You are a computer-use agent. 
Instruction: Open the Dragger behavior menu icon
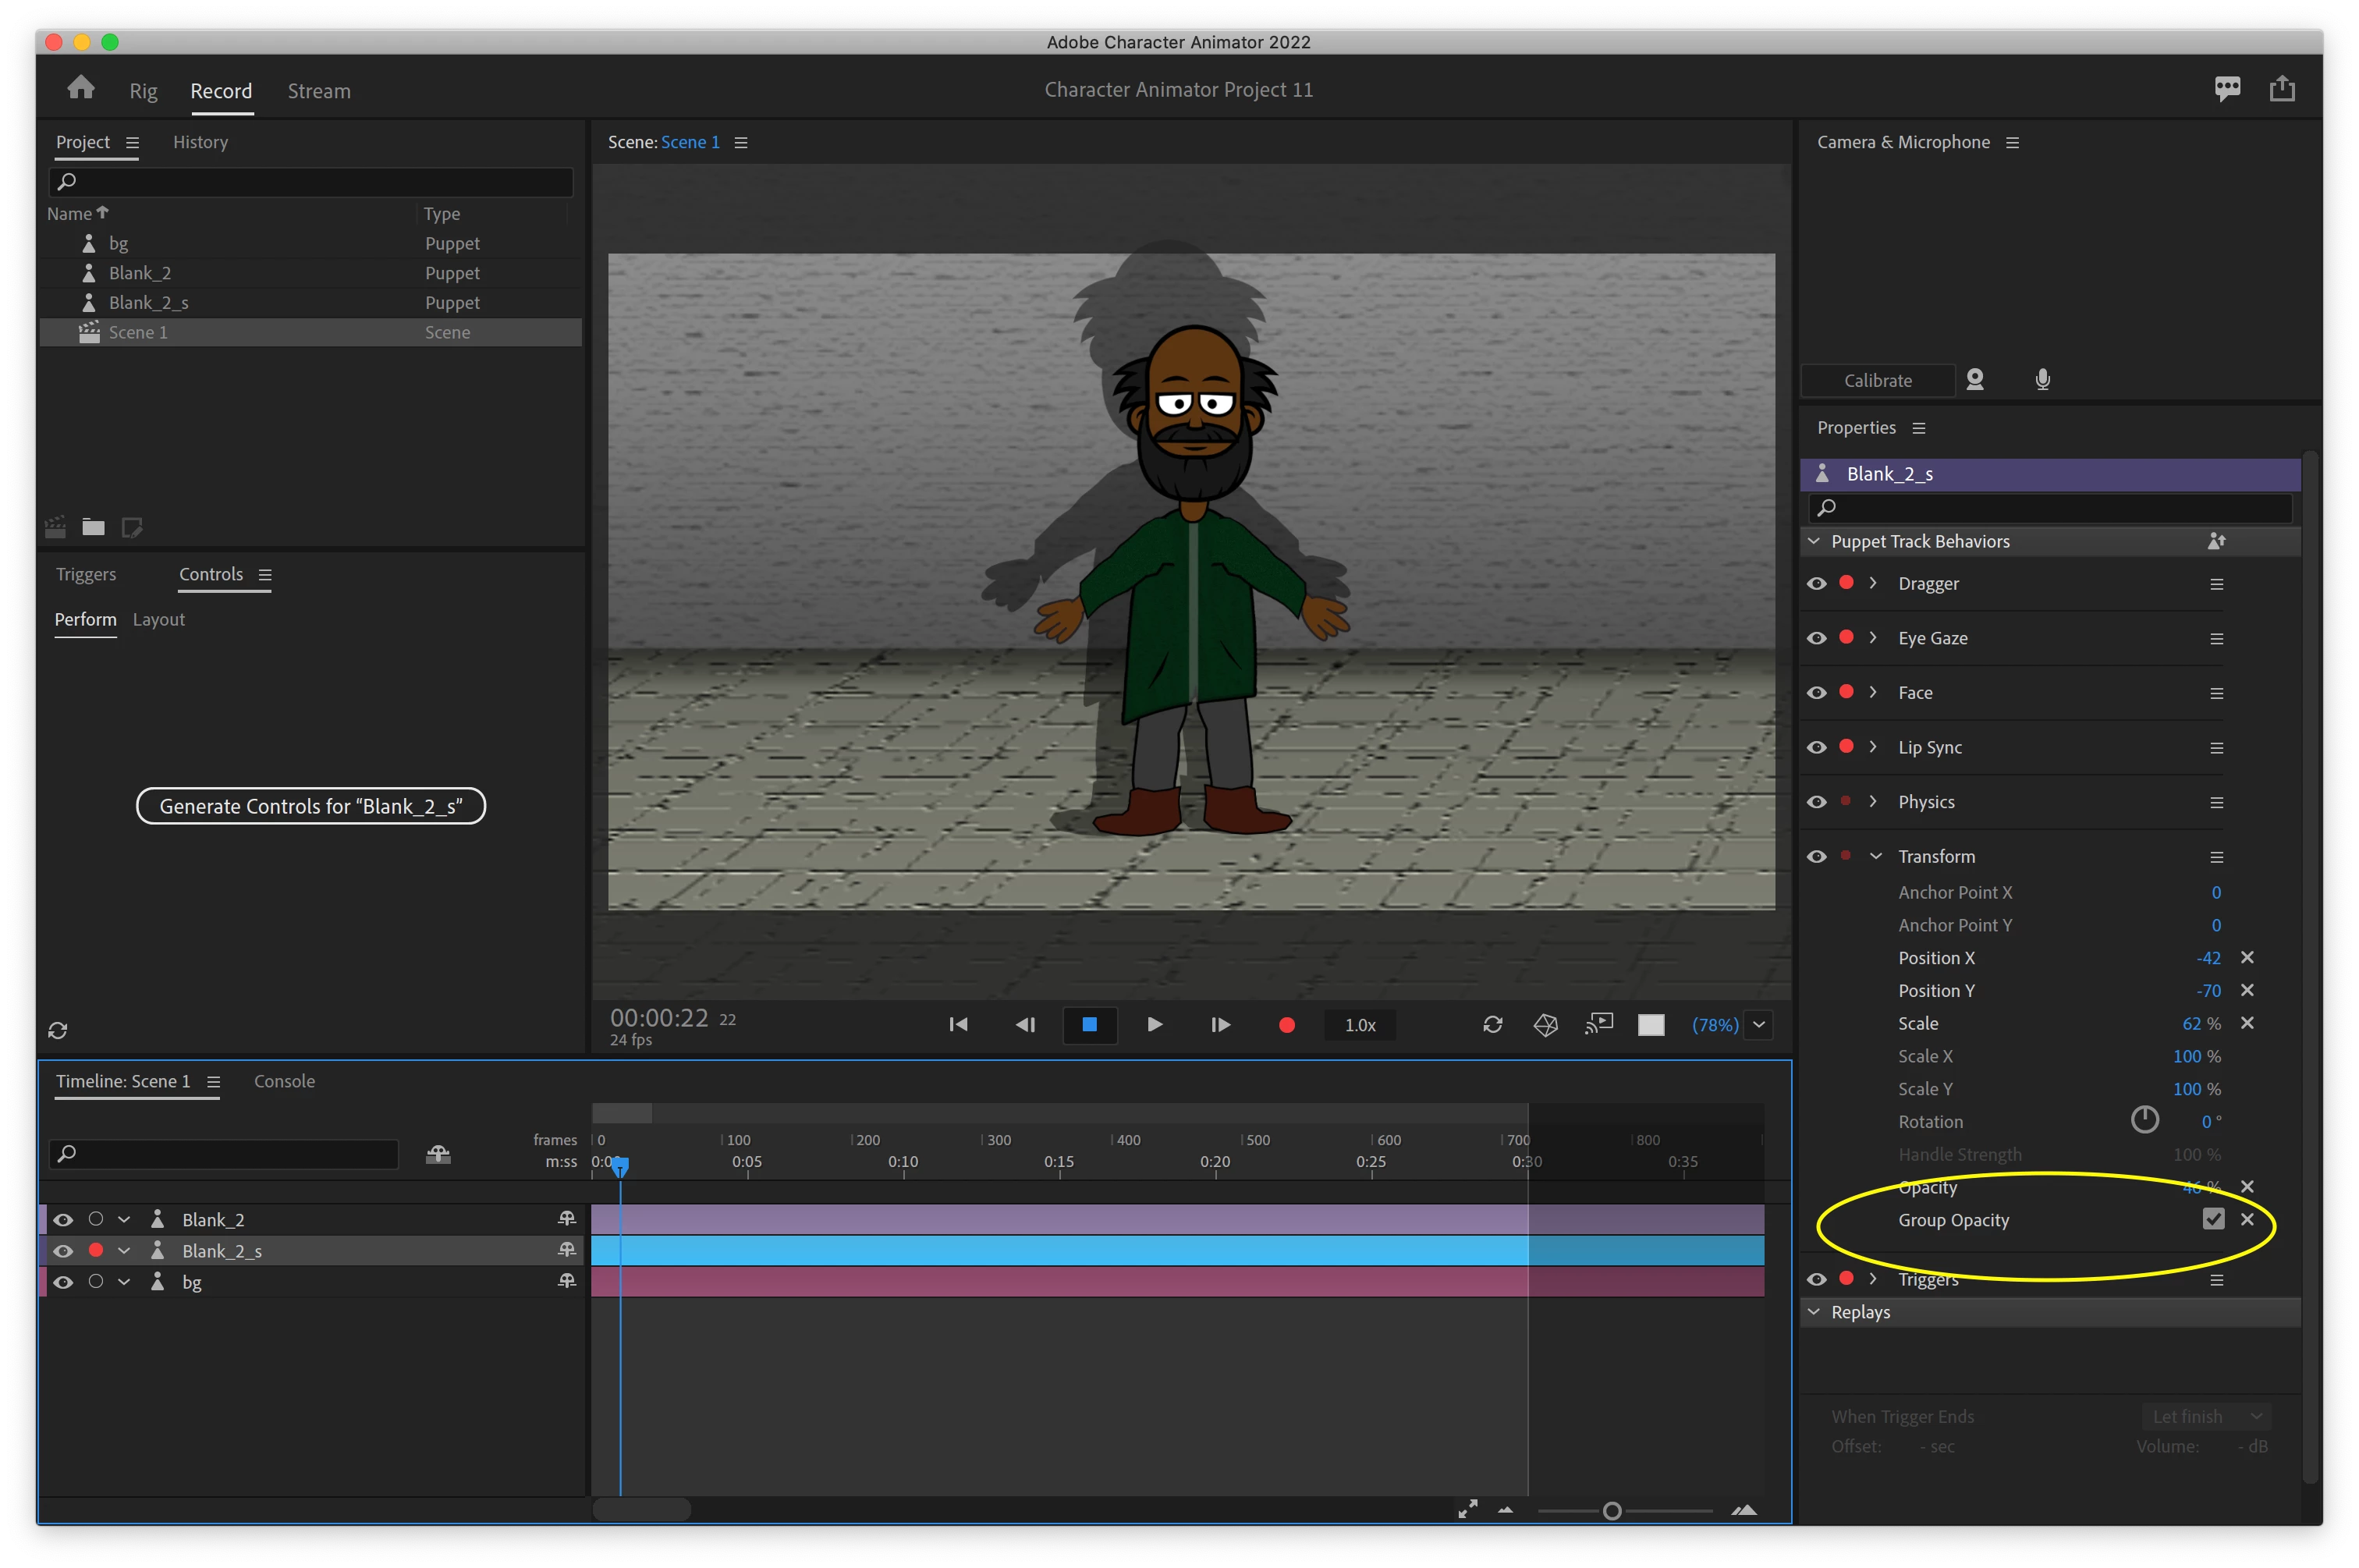(x=2217, y=584)
